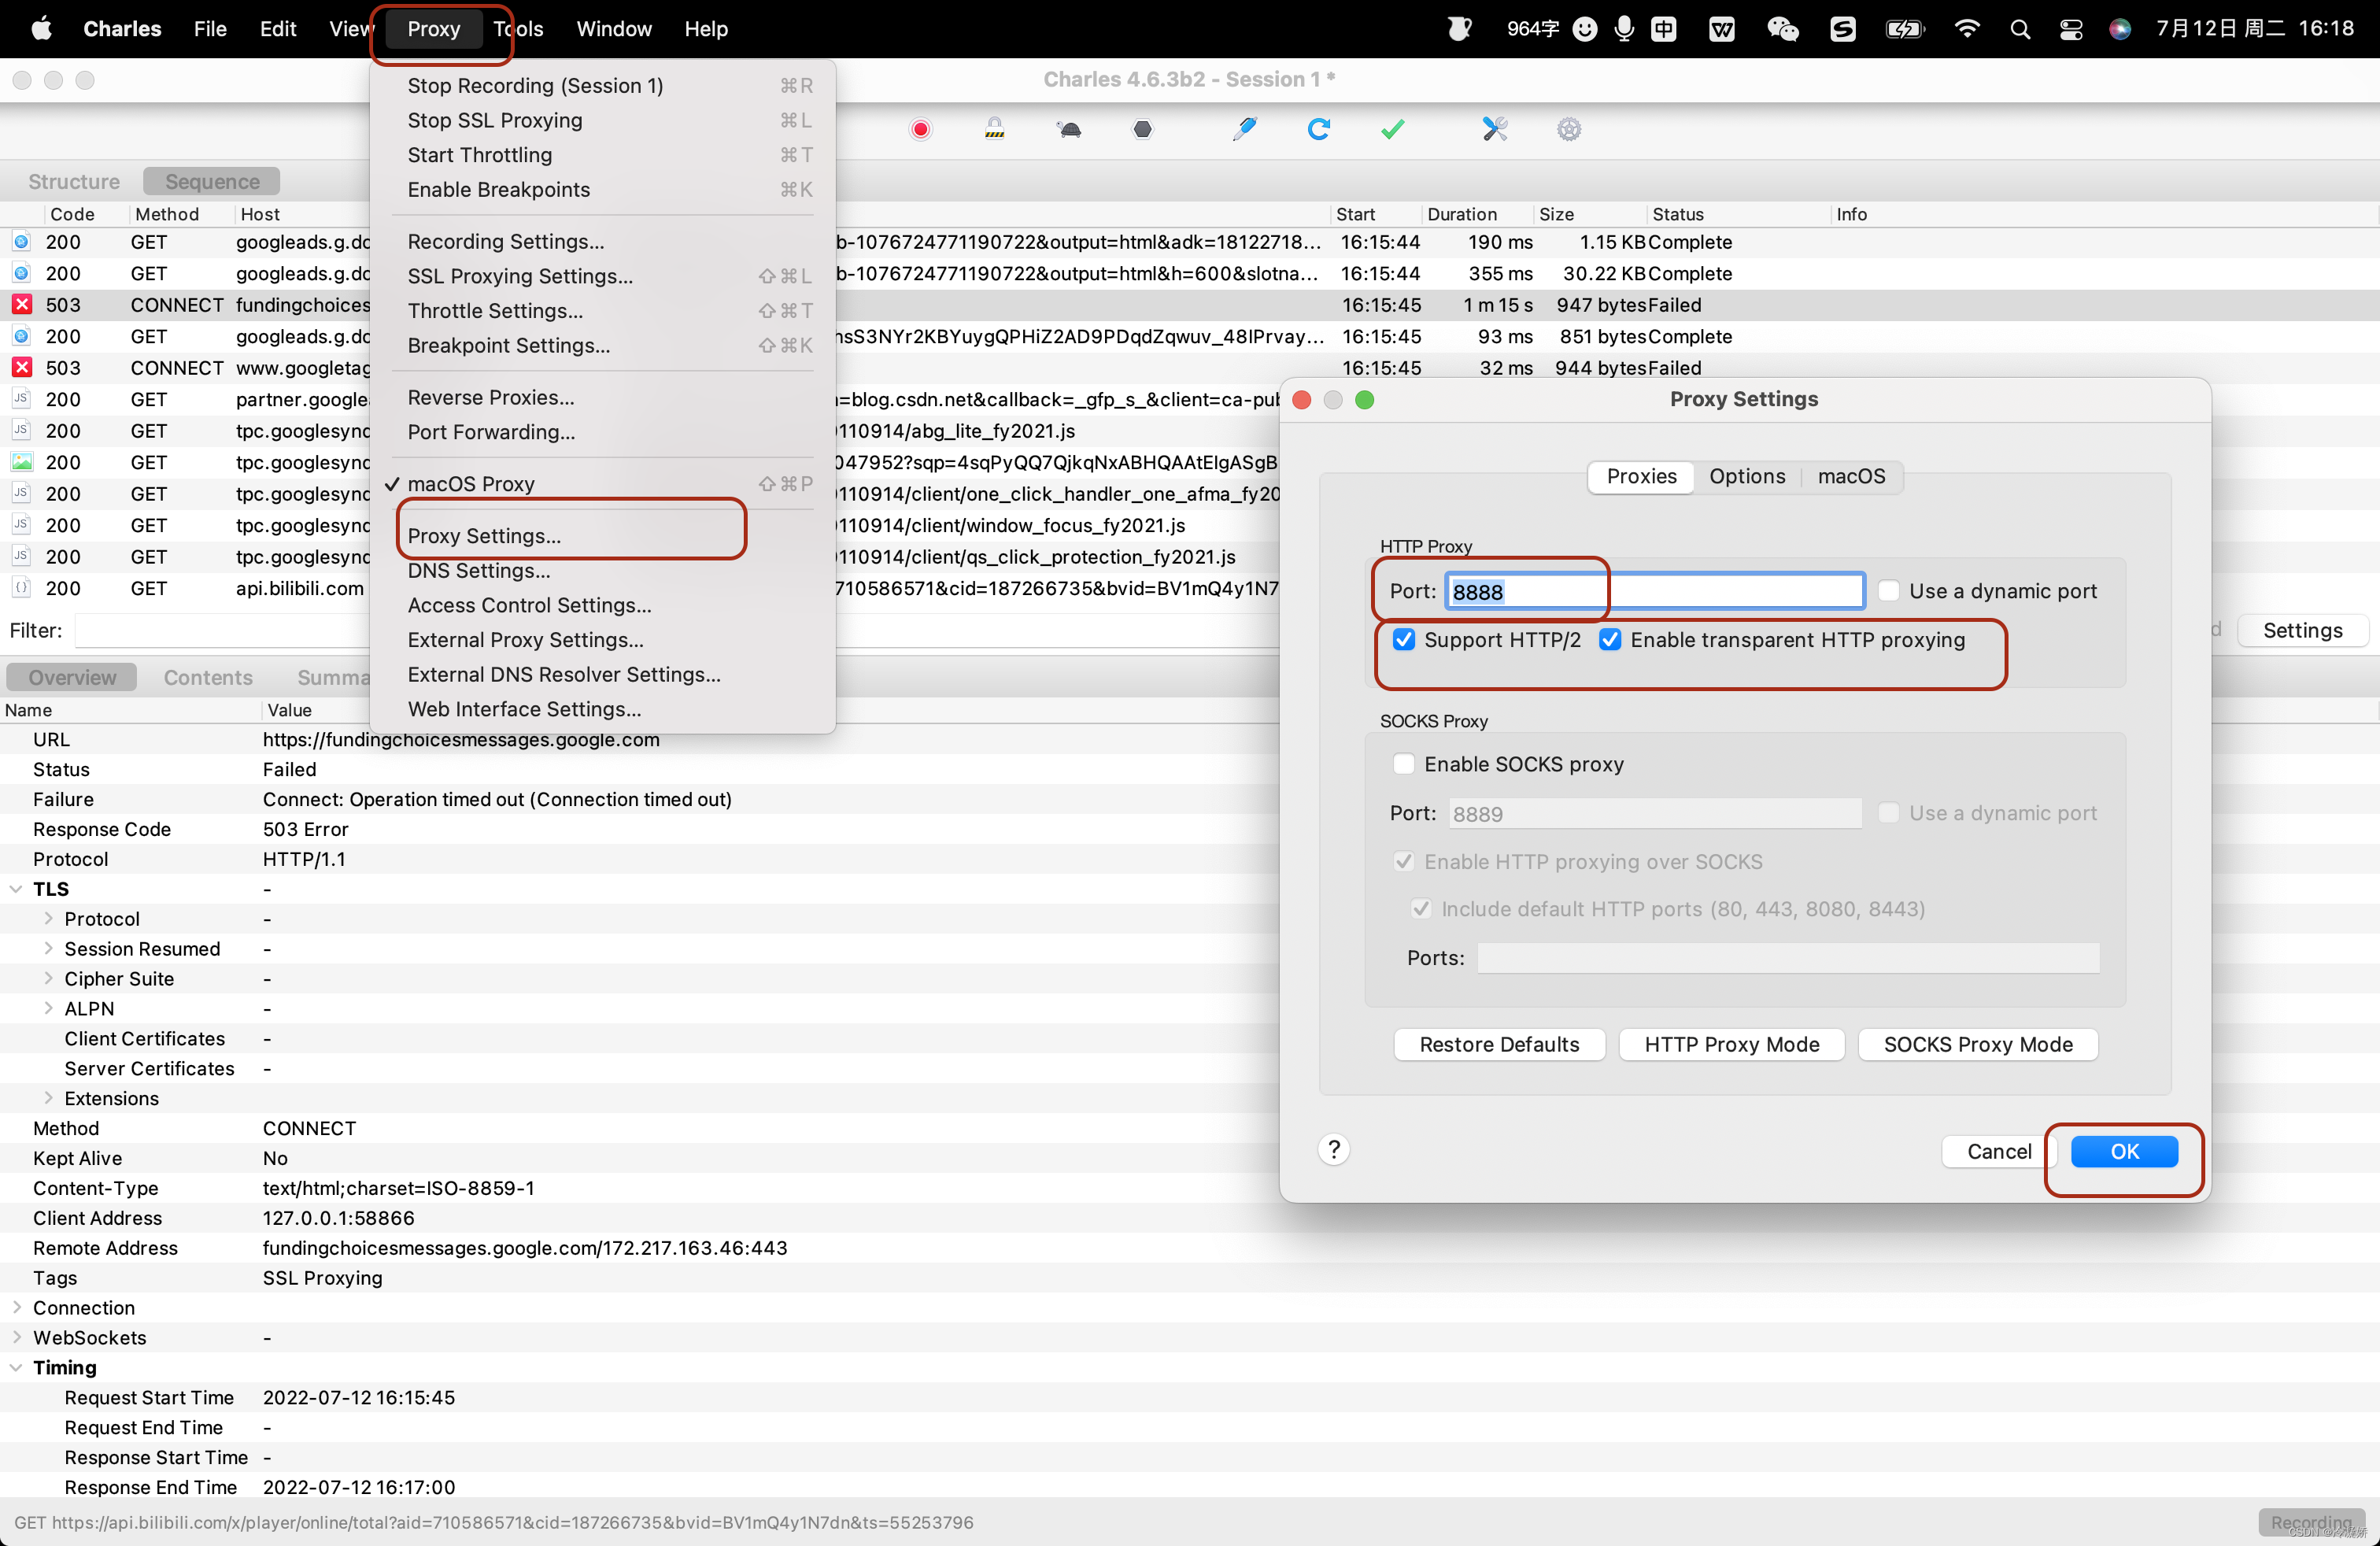Click the battery status icon
The width and height of the screenshot is (2380, 1546).
(x=1904, y=29)
